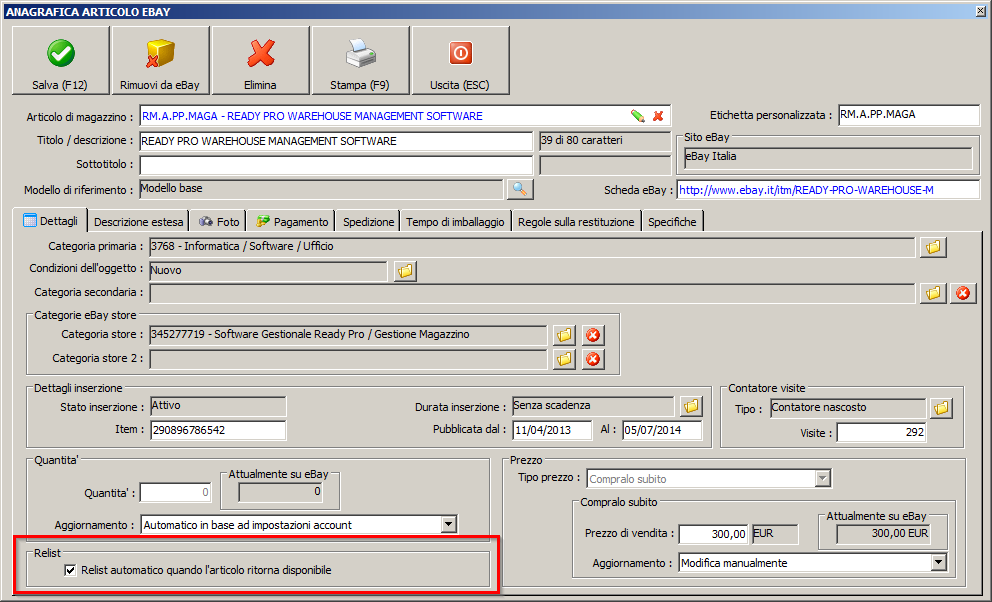Open Durata inserzione folder icon
This screenshot has height=602, width=992.
[691, 406]
